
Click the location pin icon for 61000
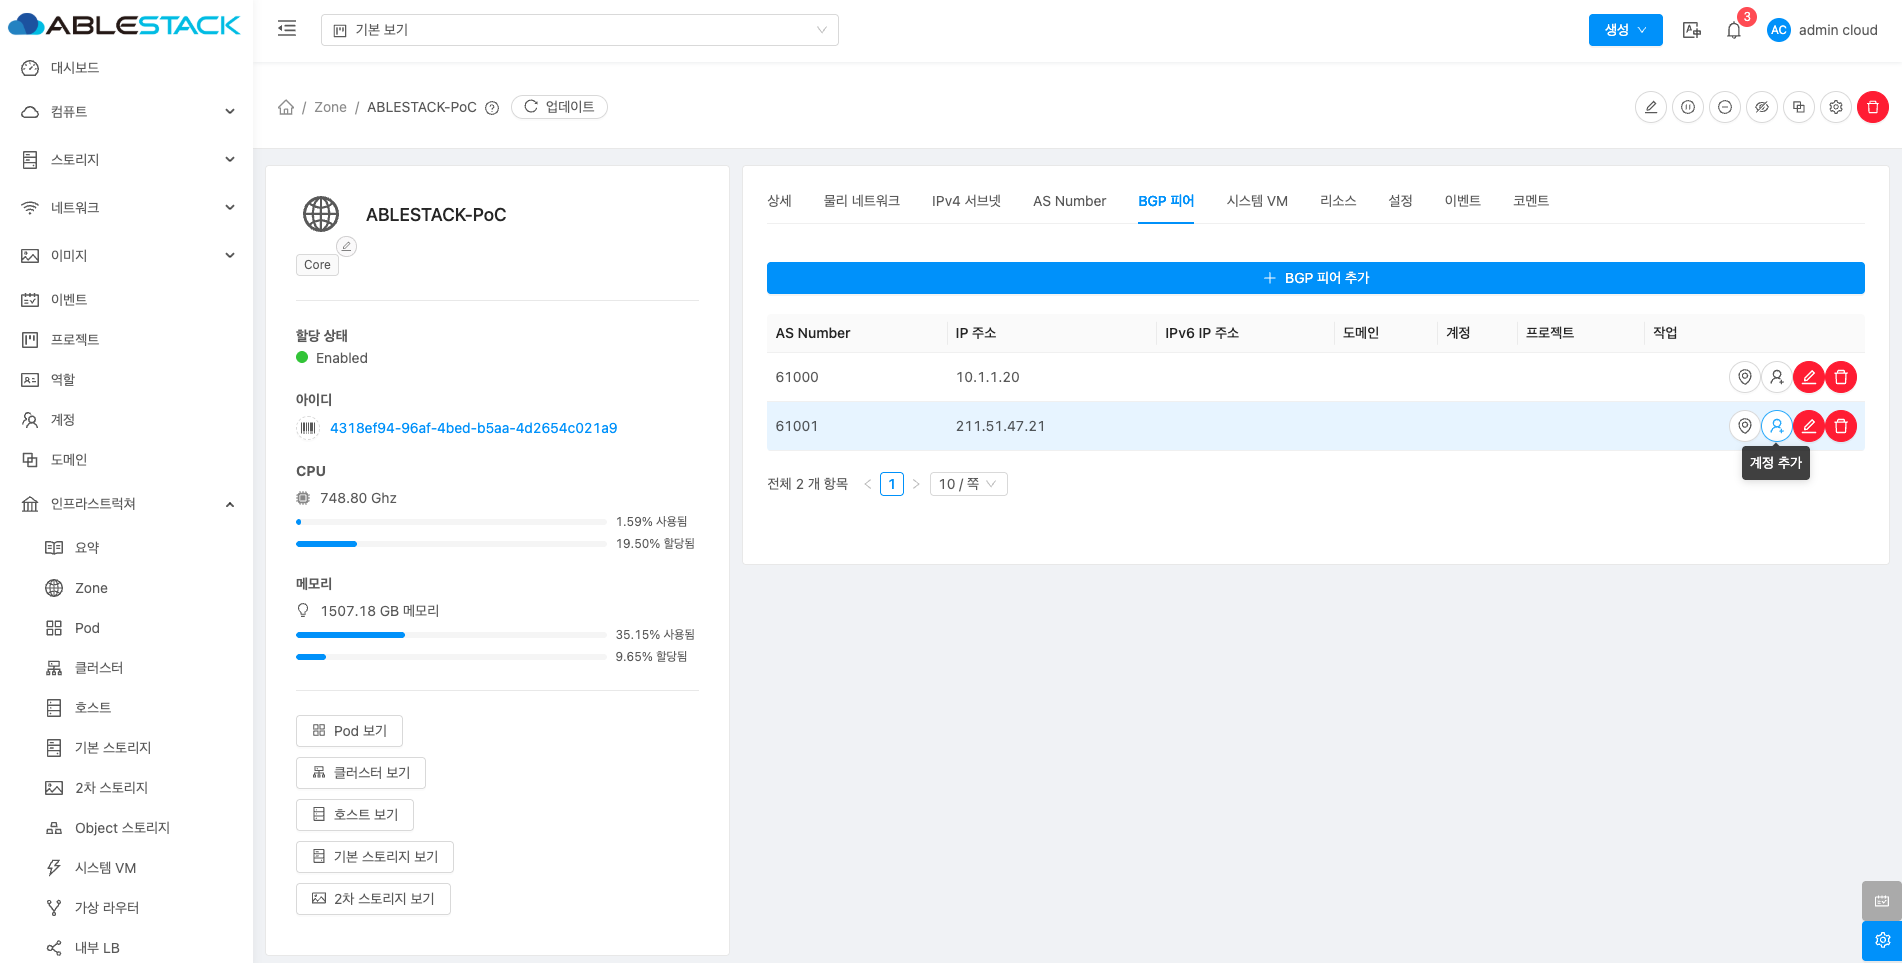[x=1744, y=377]
